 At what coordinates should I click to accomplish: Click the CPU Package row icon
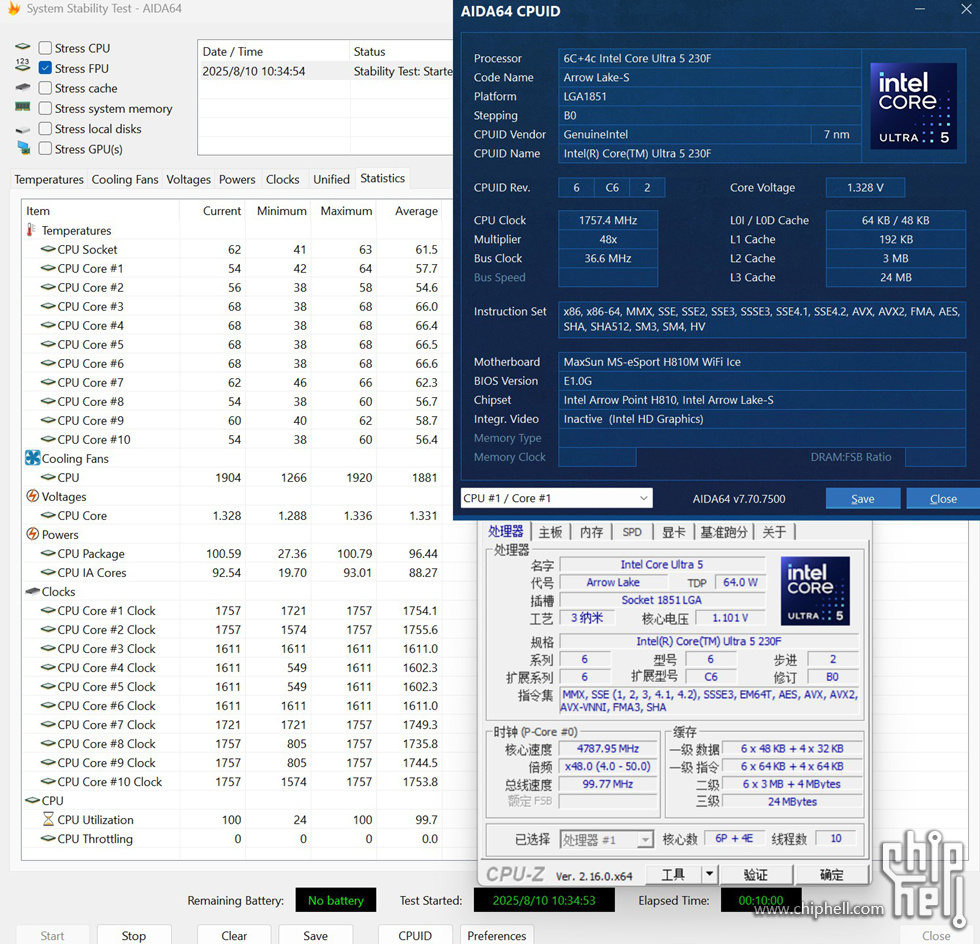click(48, 553)
